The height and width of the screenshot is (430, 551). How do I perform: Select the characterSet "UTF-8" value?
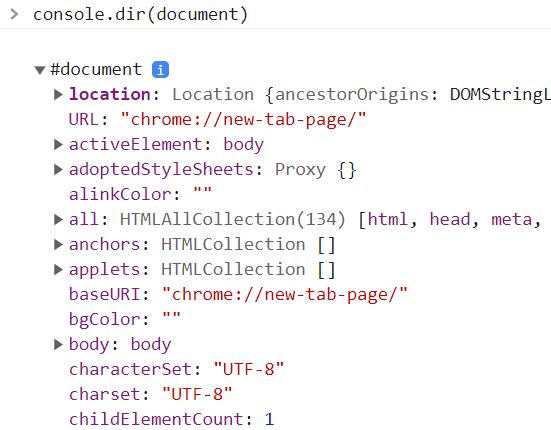(x=248, y=370)
